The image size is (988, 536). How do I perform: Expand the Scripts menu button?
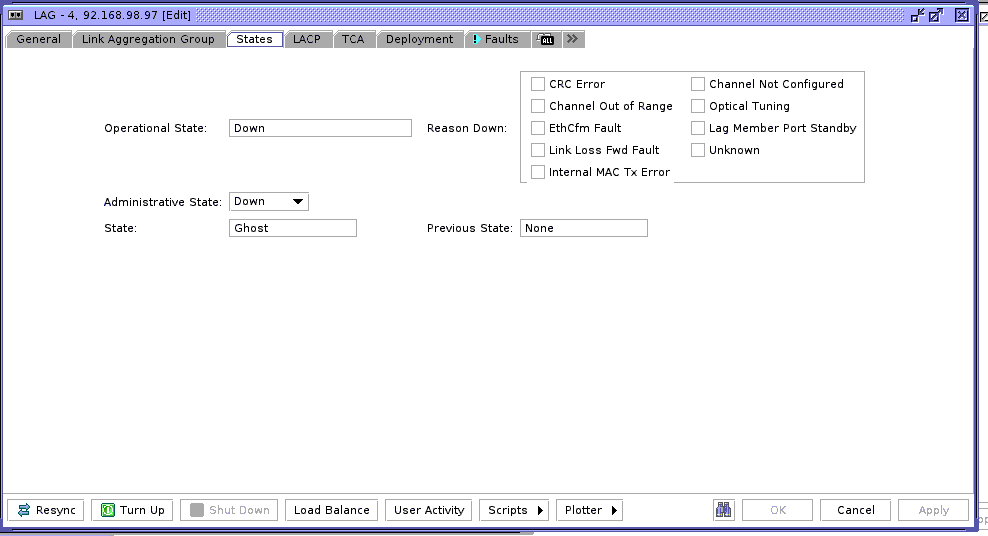coord(514,510)
